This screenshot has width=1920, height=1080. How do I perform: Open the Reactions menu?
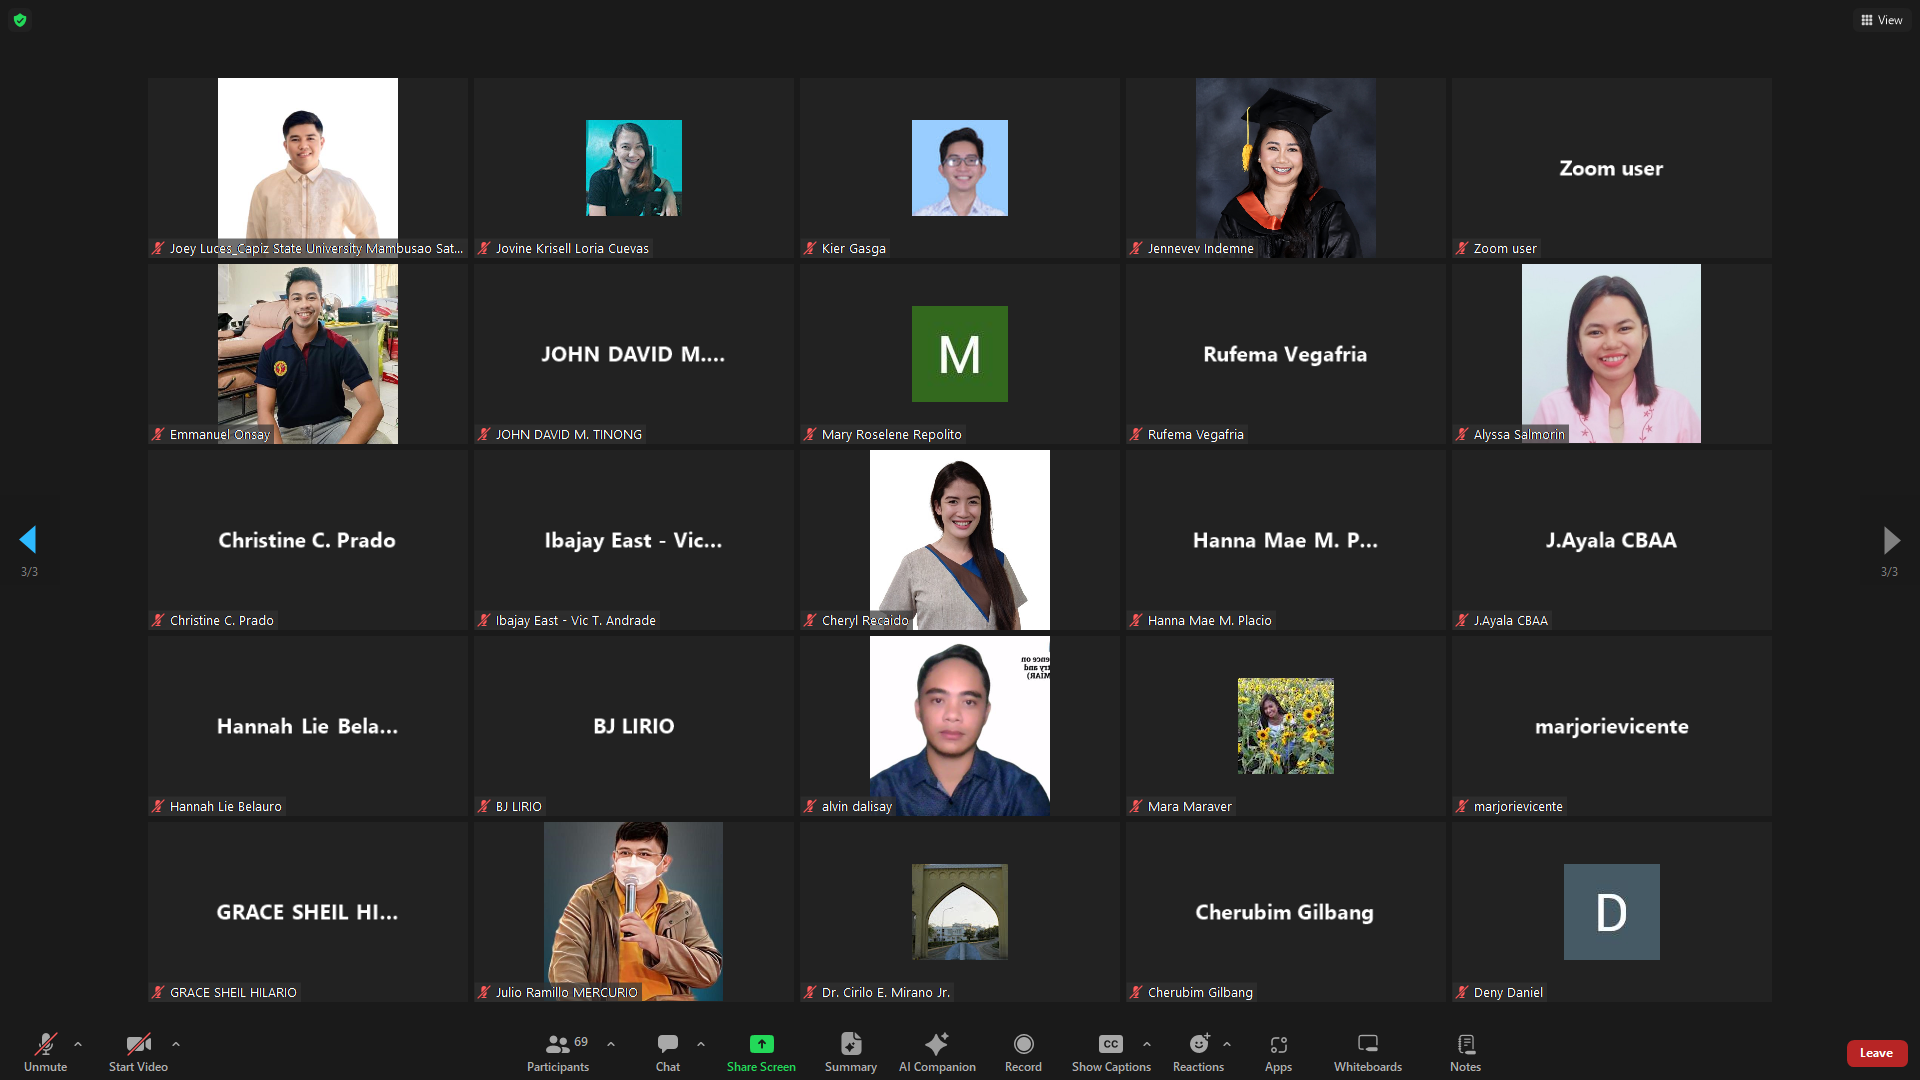(1198, 1052)
